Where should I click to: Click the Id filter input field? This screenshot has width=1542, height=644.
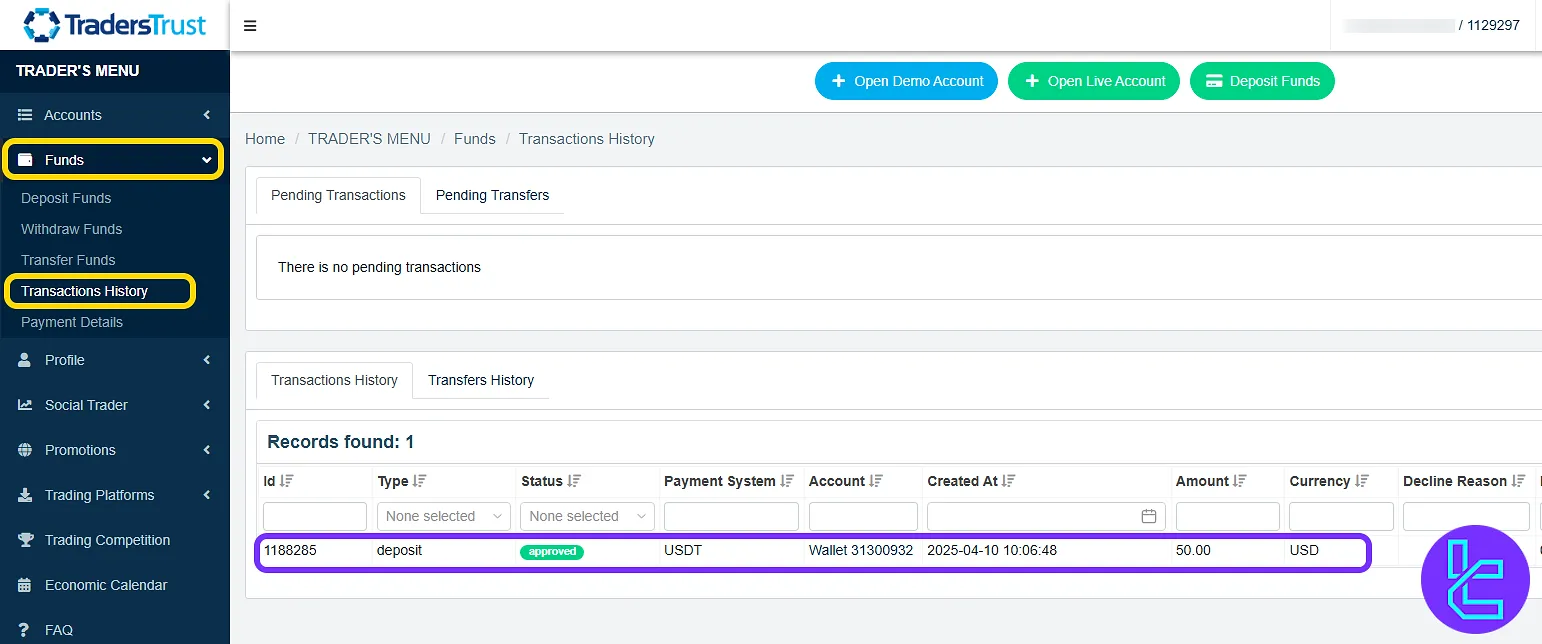(315, 516)
